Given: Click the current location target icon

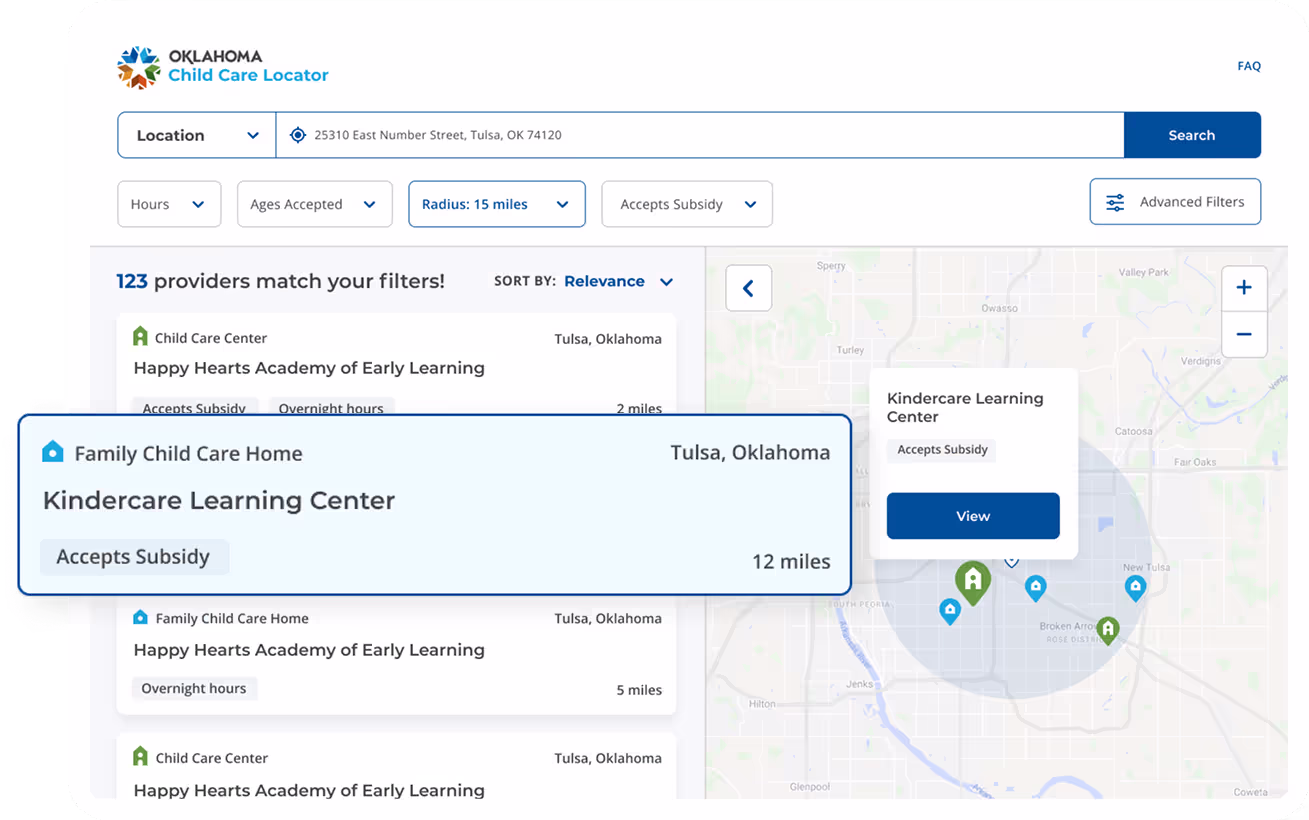Looking at the screenshot, I should pos(298,135).
